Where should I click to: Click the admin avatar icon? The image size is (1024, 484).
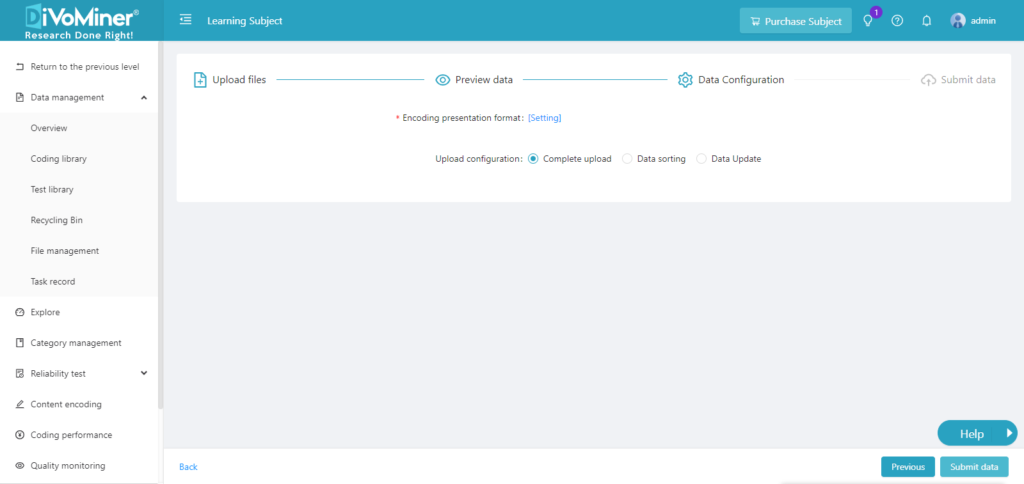point(958,20)
